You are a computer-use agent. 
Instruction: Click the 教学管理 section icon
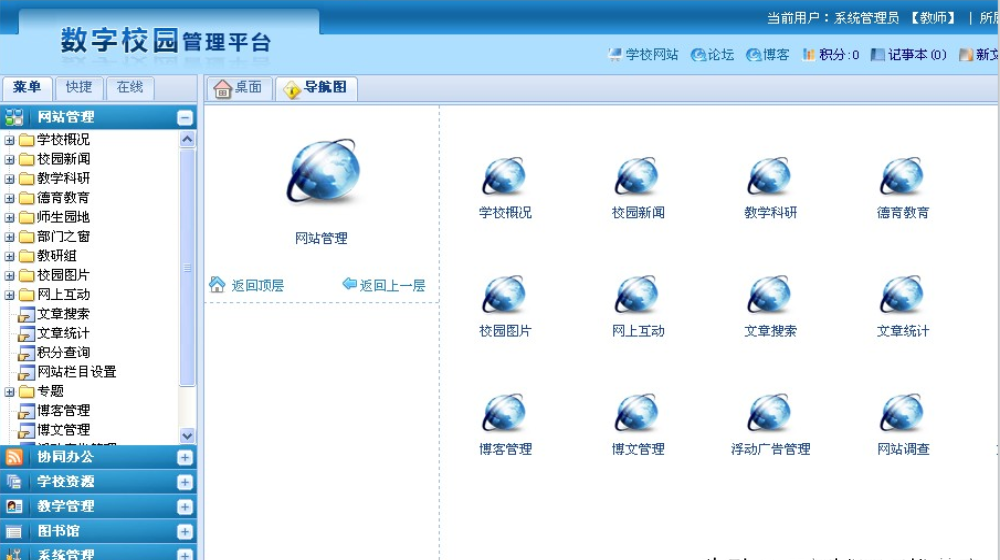coord(14,506)
